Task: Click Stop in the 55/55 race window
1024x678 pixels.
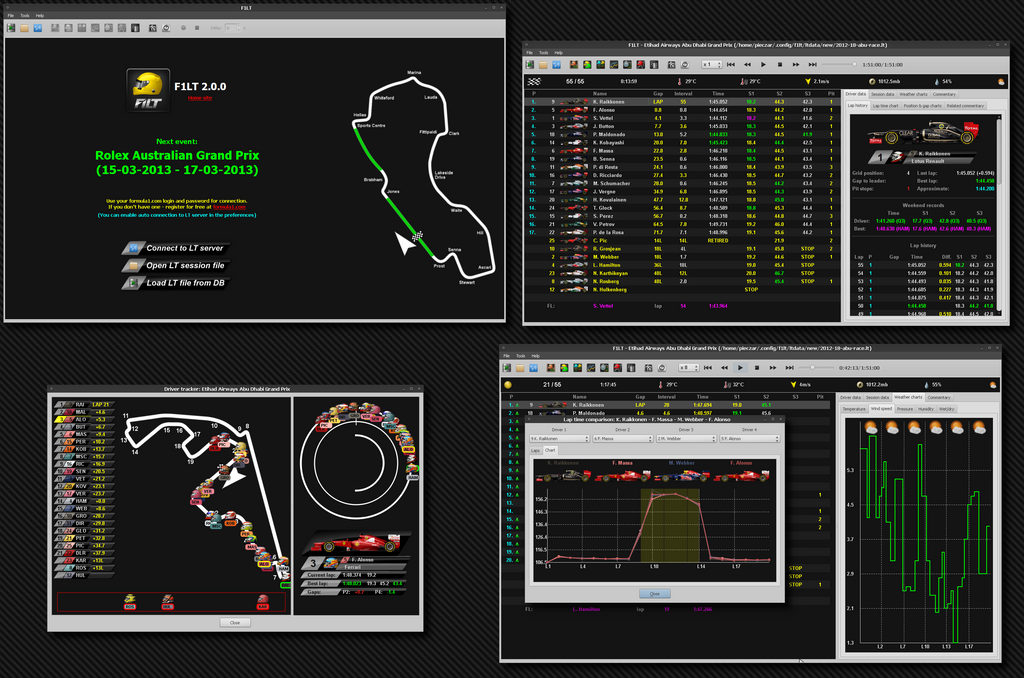Action: coord(780,65)
